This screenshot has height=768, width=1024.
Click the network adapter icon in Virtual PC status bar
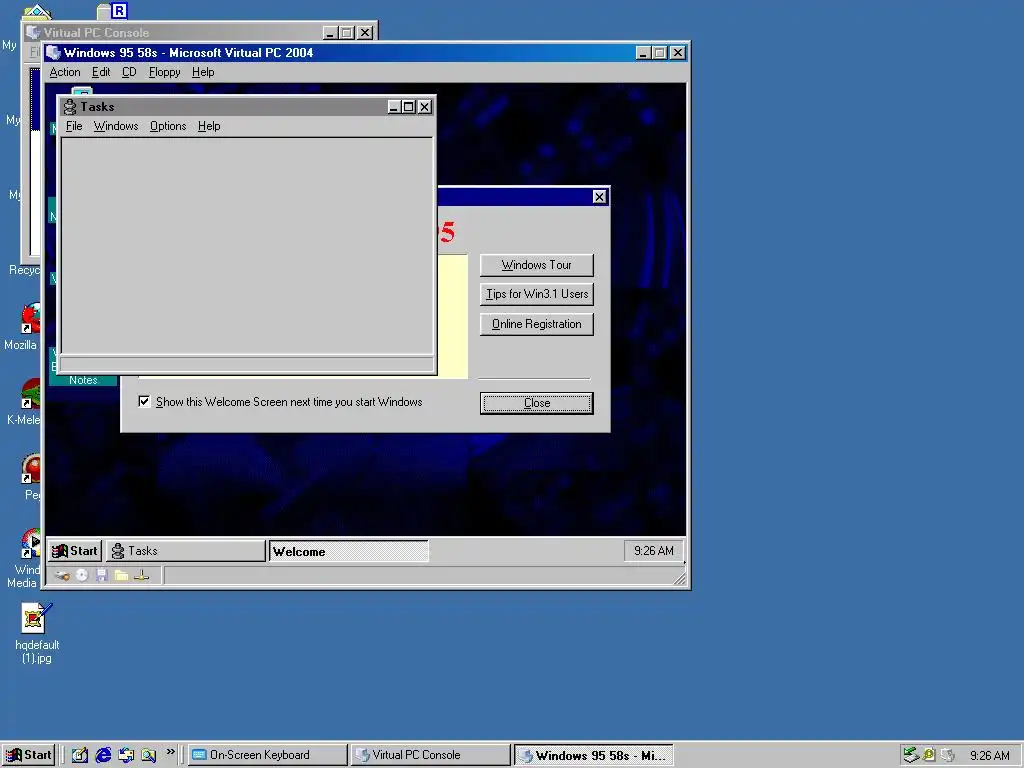coord(142,575)
